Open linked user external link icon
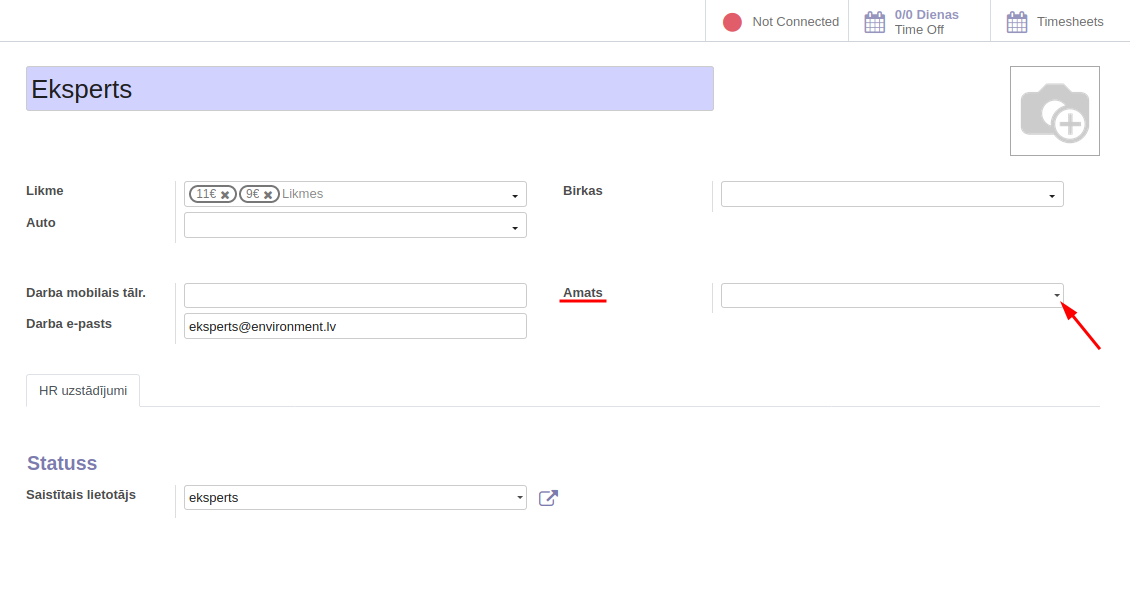Viewport: 1130px width, 599px height. 548,498
